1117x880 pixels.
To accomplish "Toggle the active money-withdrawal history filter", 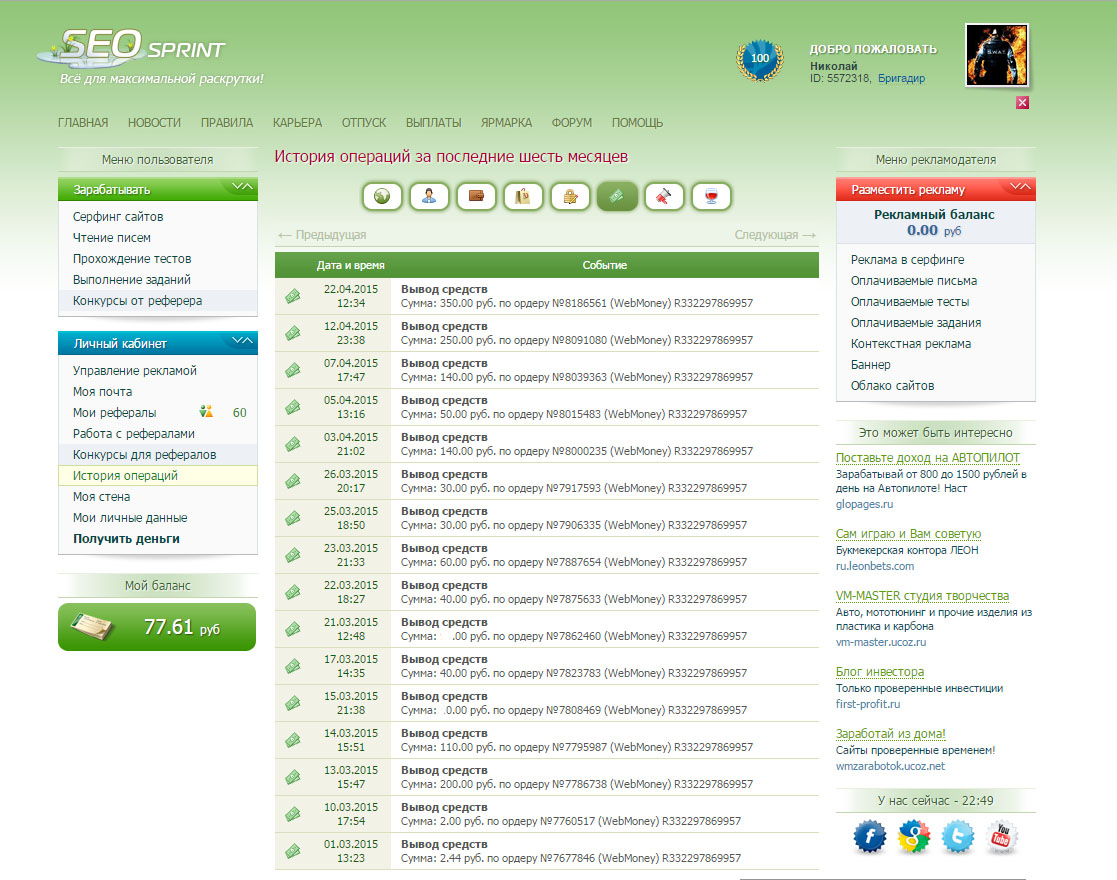I will pos(617,197).
